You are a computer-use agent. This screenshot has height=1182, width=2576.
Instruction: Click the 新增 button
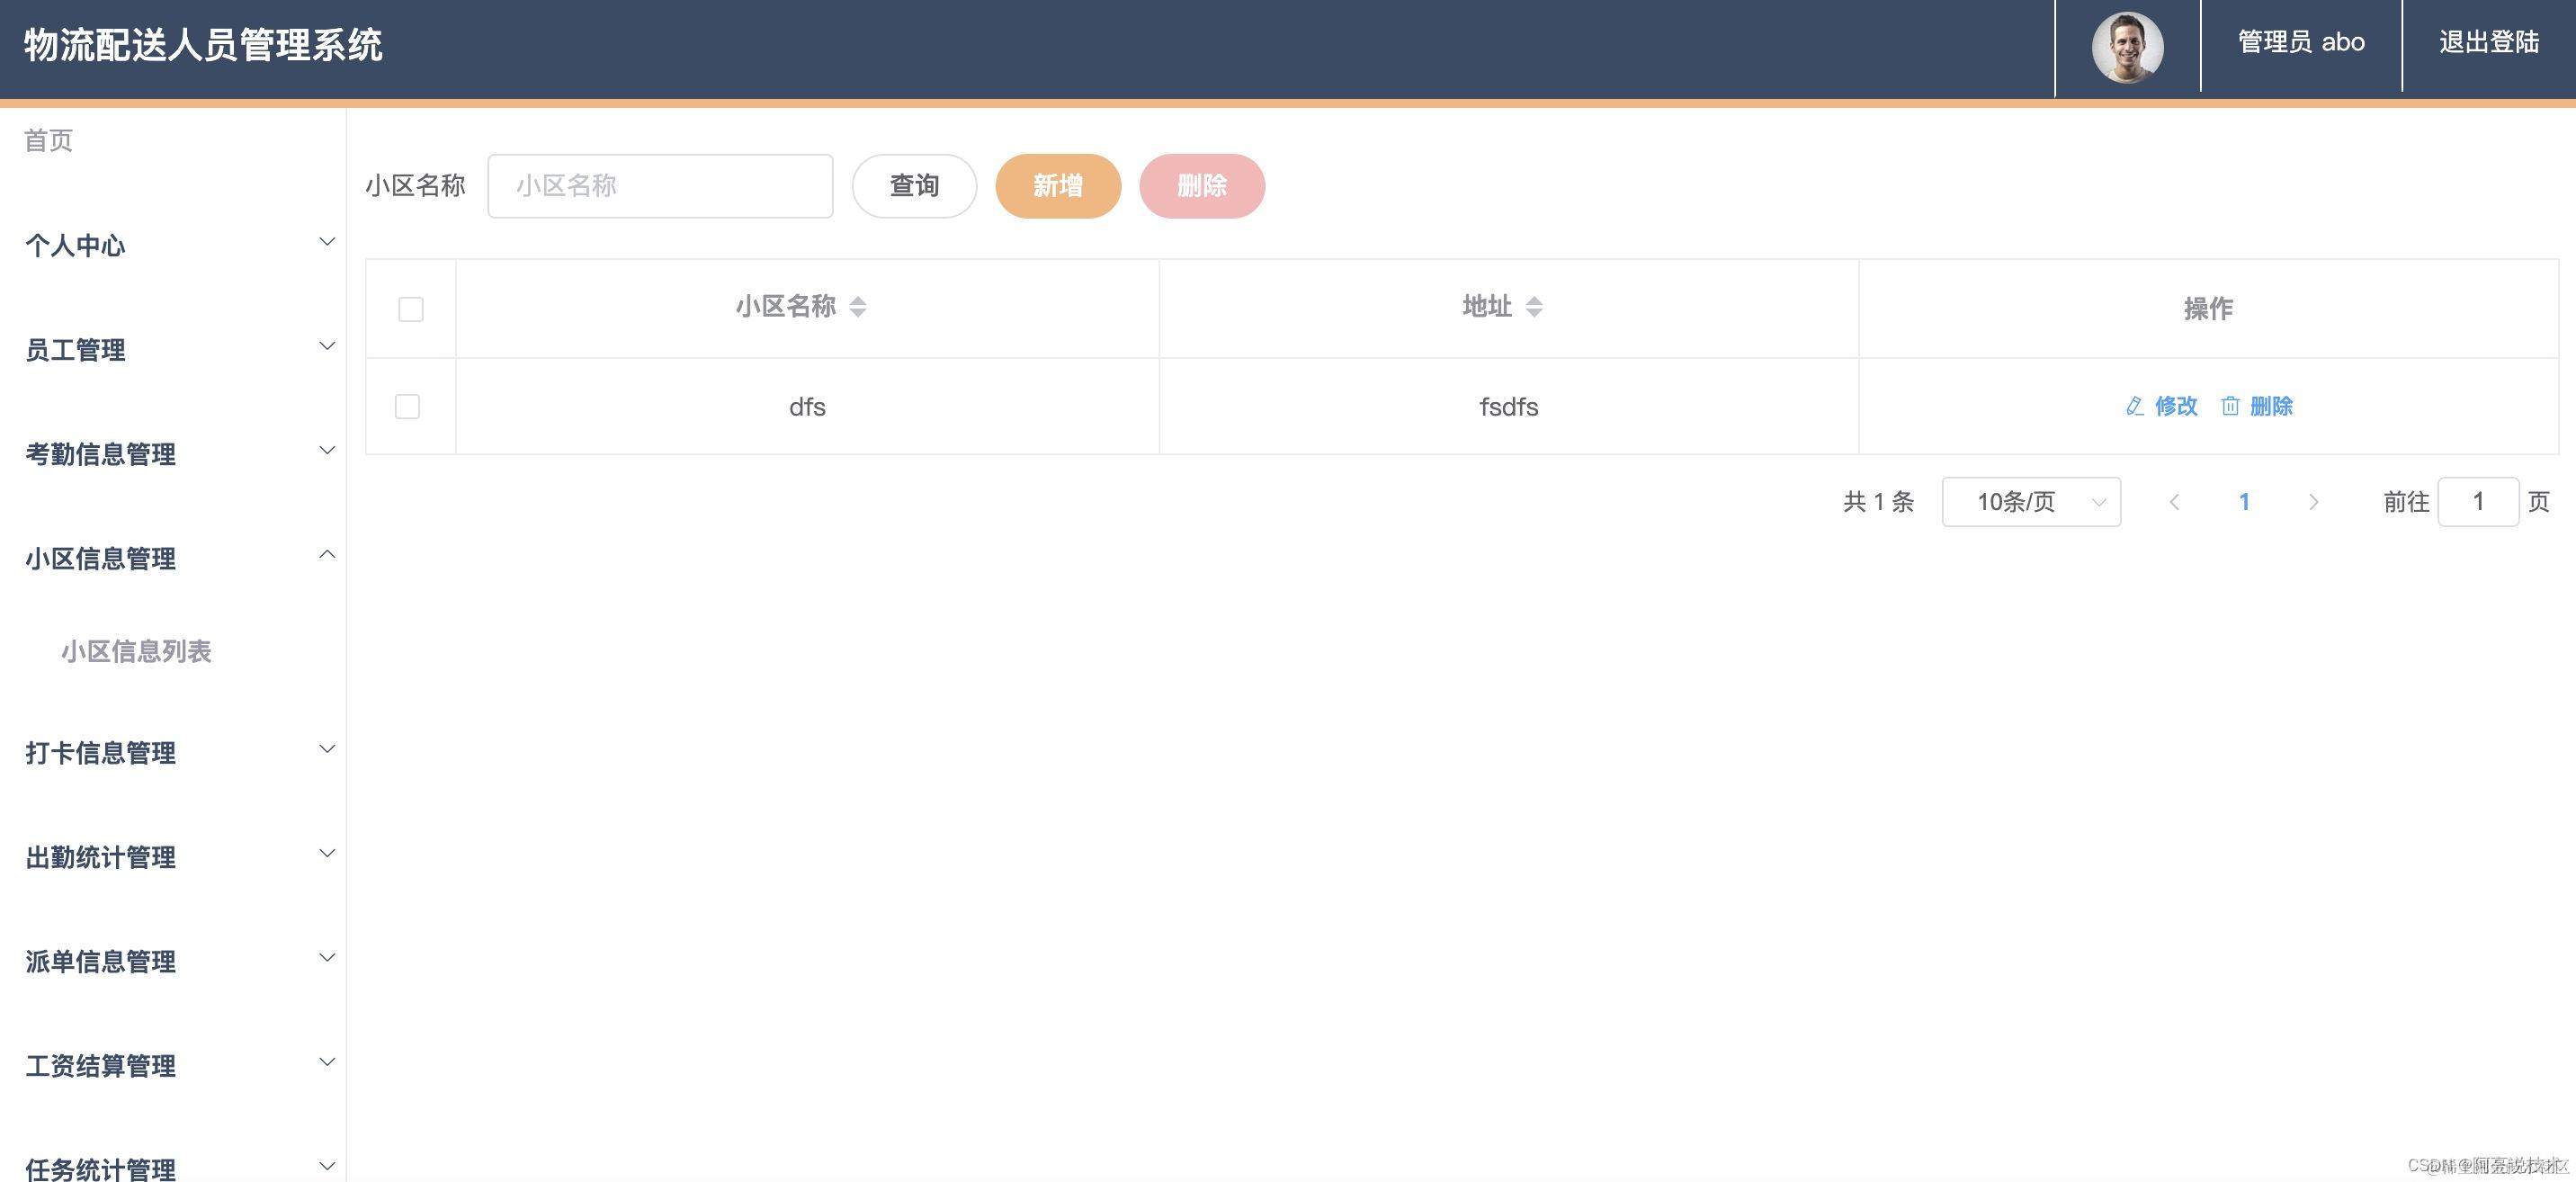1057,186
